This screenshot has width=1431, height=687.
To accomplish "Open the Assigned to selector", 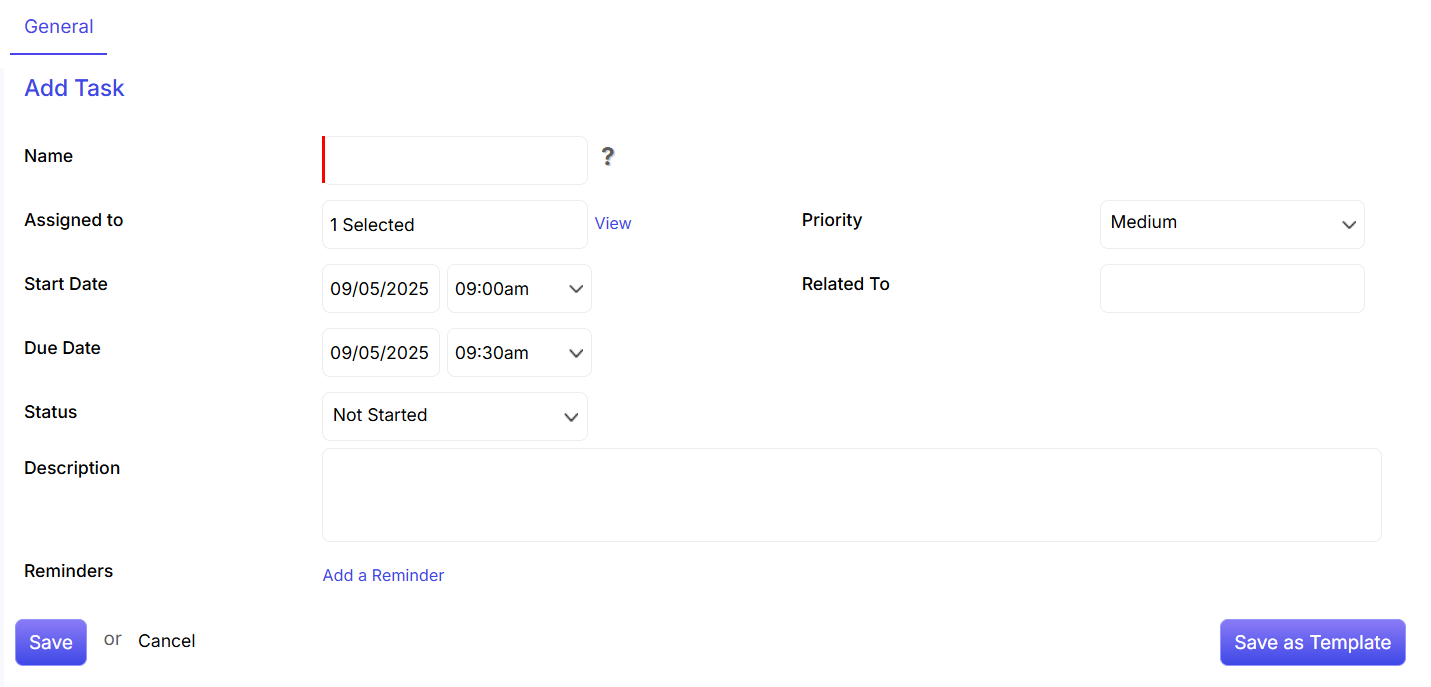I will 455,225.
